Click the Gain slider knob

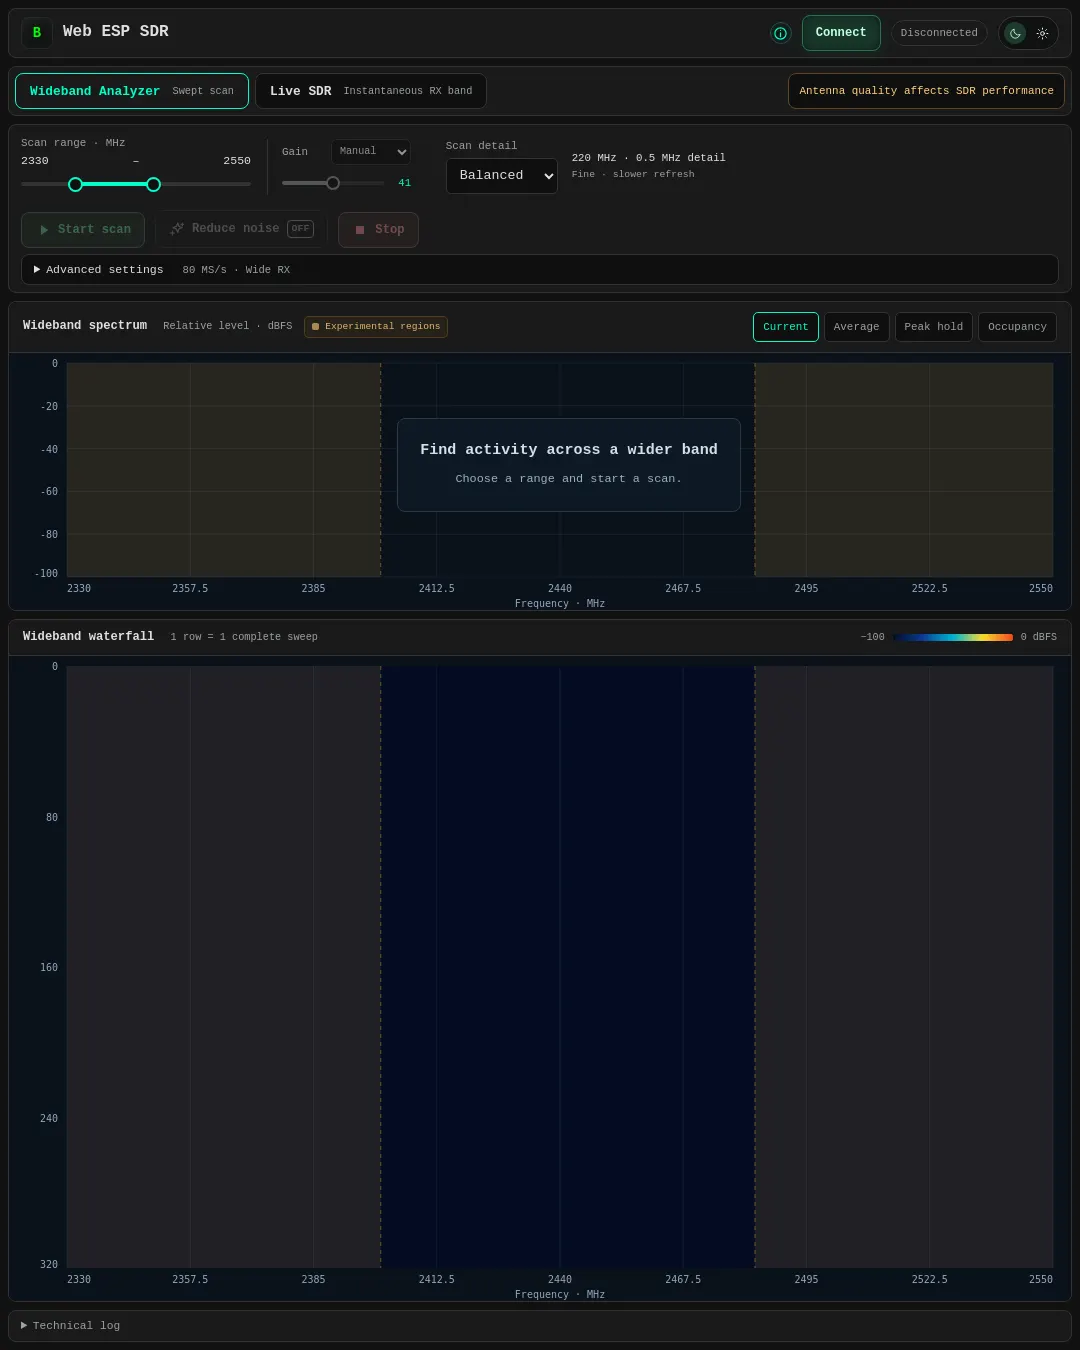pyautogui.click(x=333, y=183)
